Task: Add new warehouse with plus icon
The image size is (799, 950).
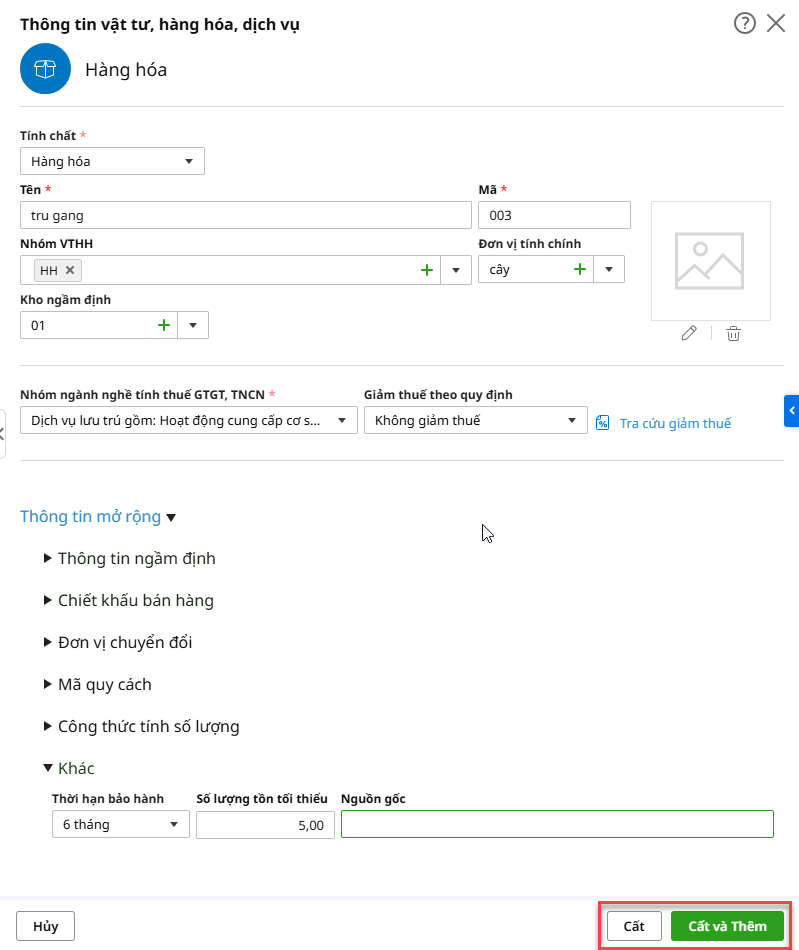Action: (164, 325)
